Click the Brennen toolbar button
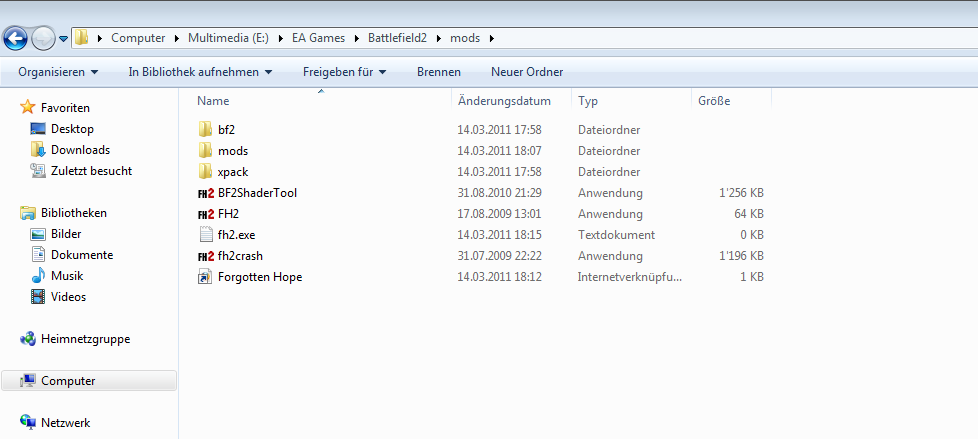The height and width of the screenshot is (439, 978). click(439, 72)
